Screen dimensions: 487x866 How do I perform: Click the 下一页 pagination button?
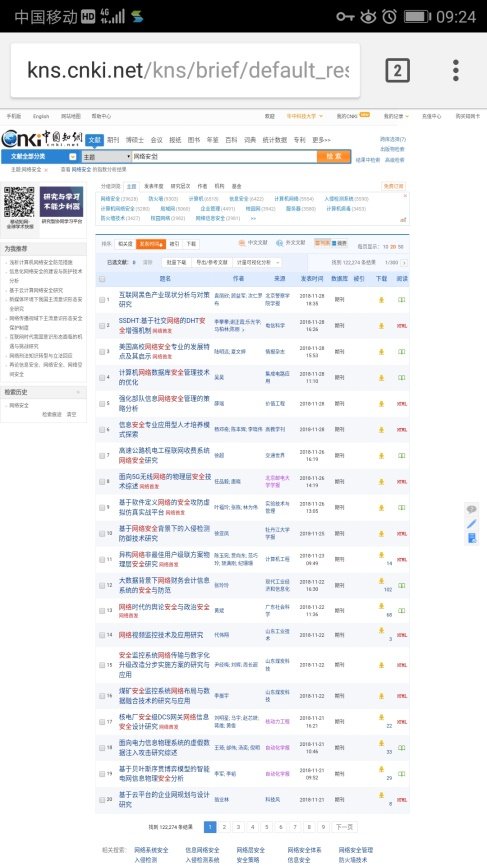click(x=343, y=827)
